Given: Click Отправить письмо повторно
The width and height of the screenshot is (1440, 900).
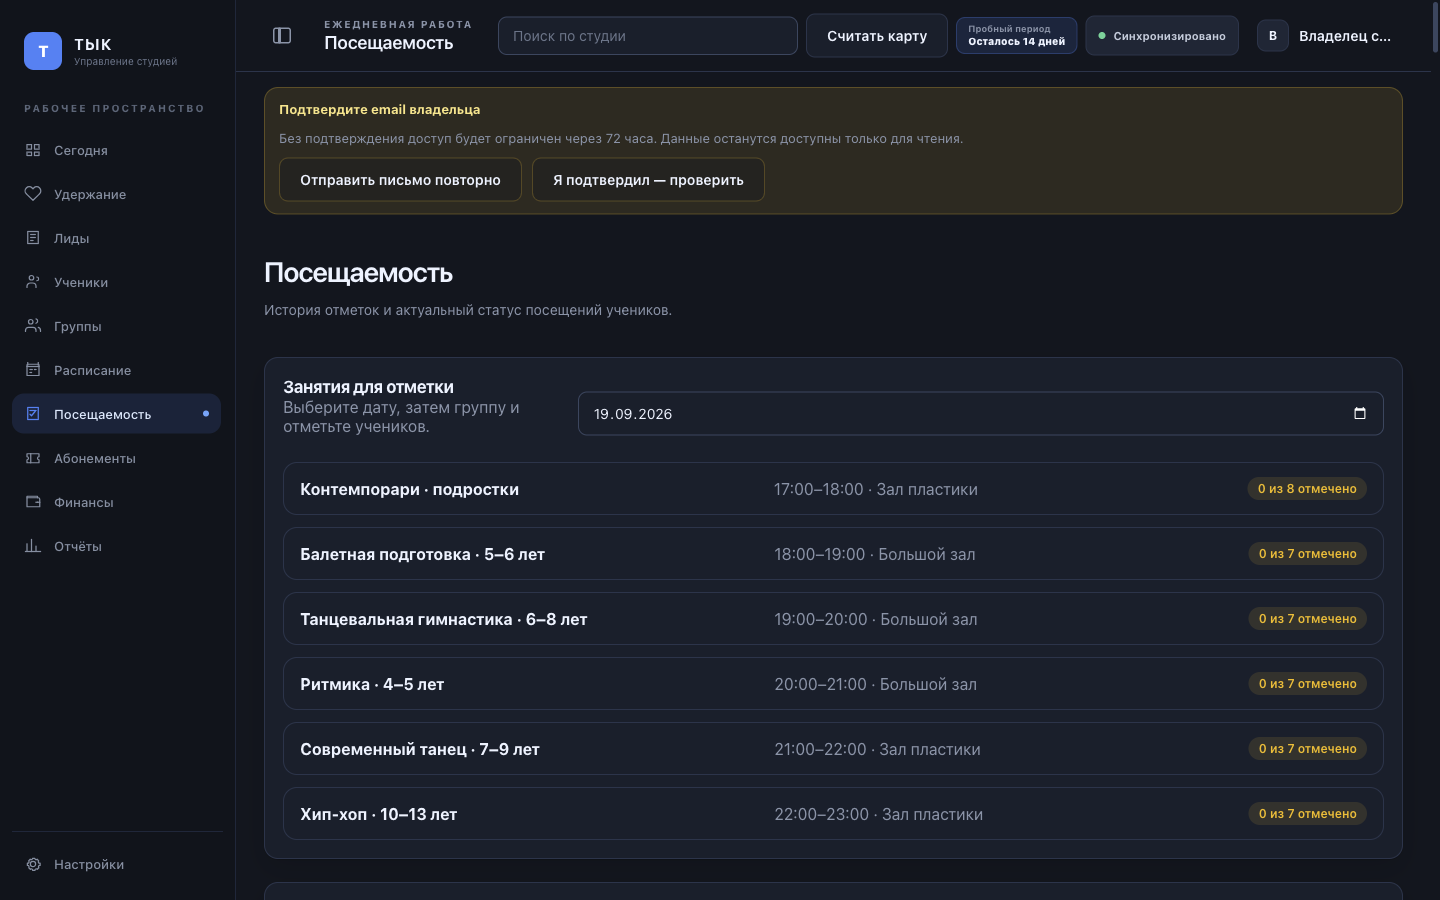Looking at the screenshot, I should [x=400, y=180].
